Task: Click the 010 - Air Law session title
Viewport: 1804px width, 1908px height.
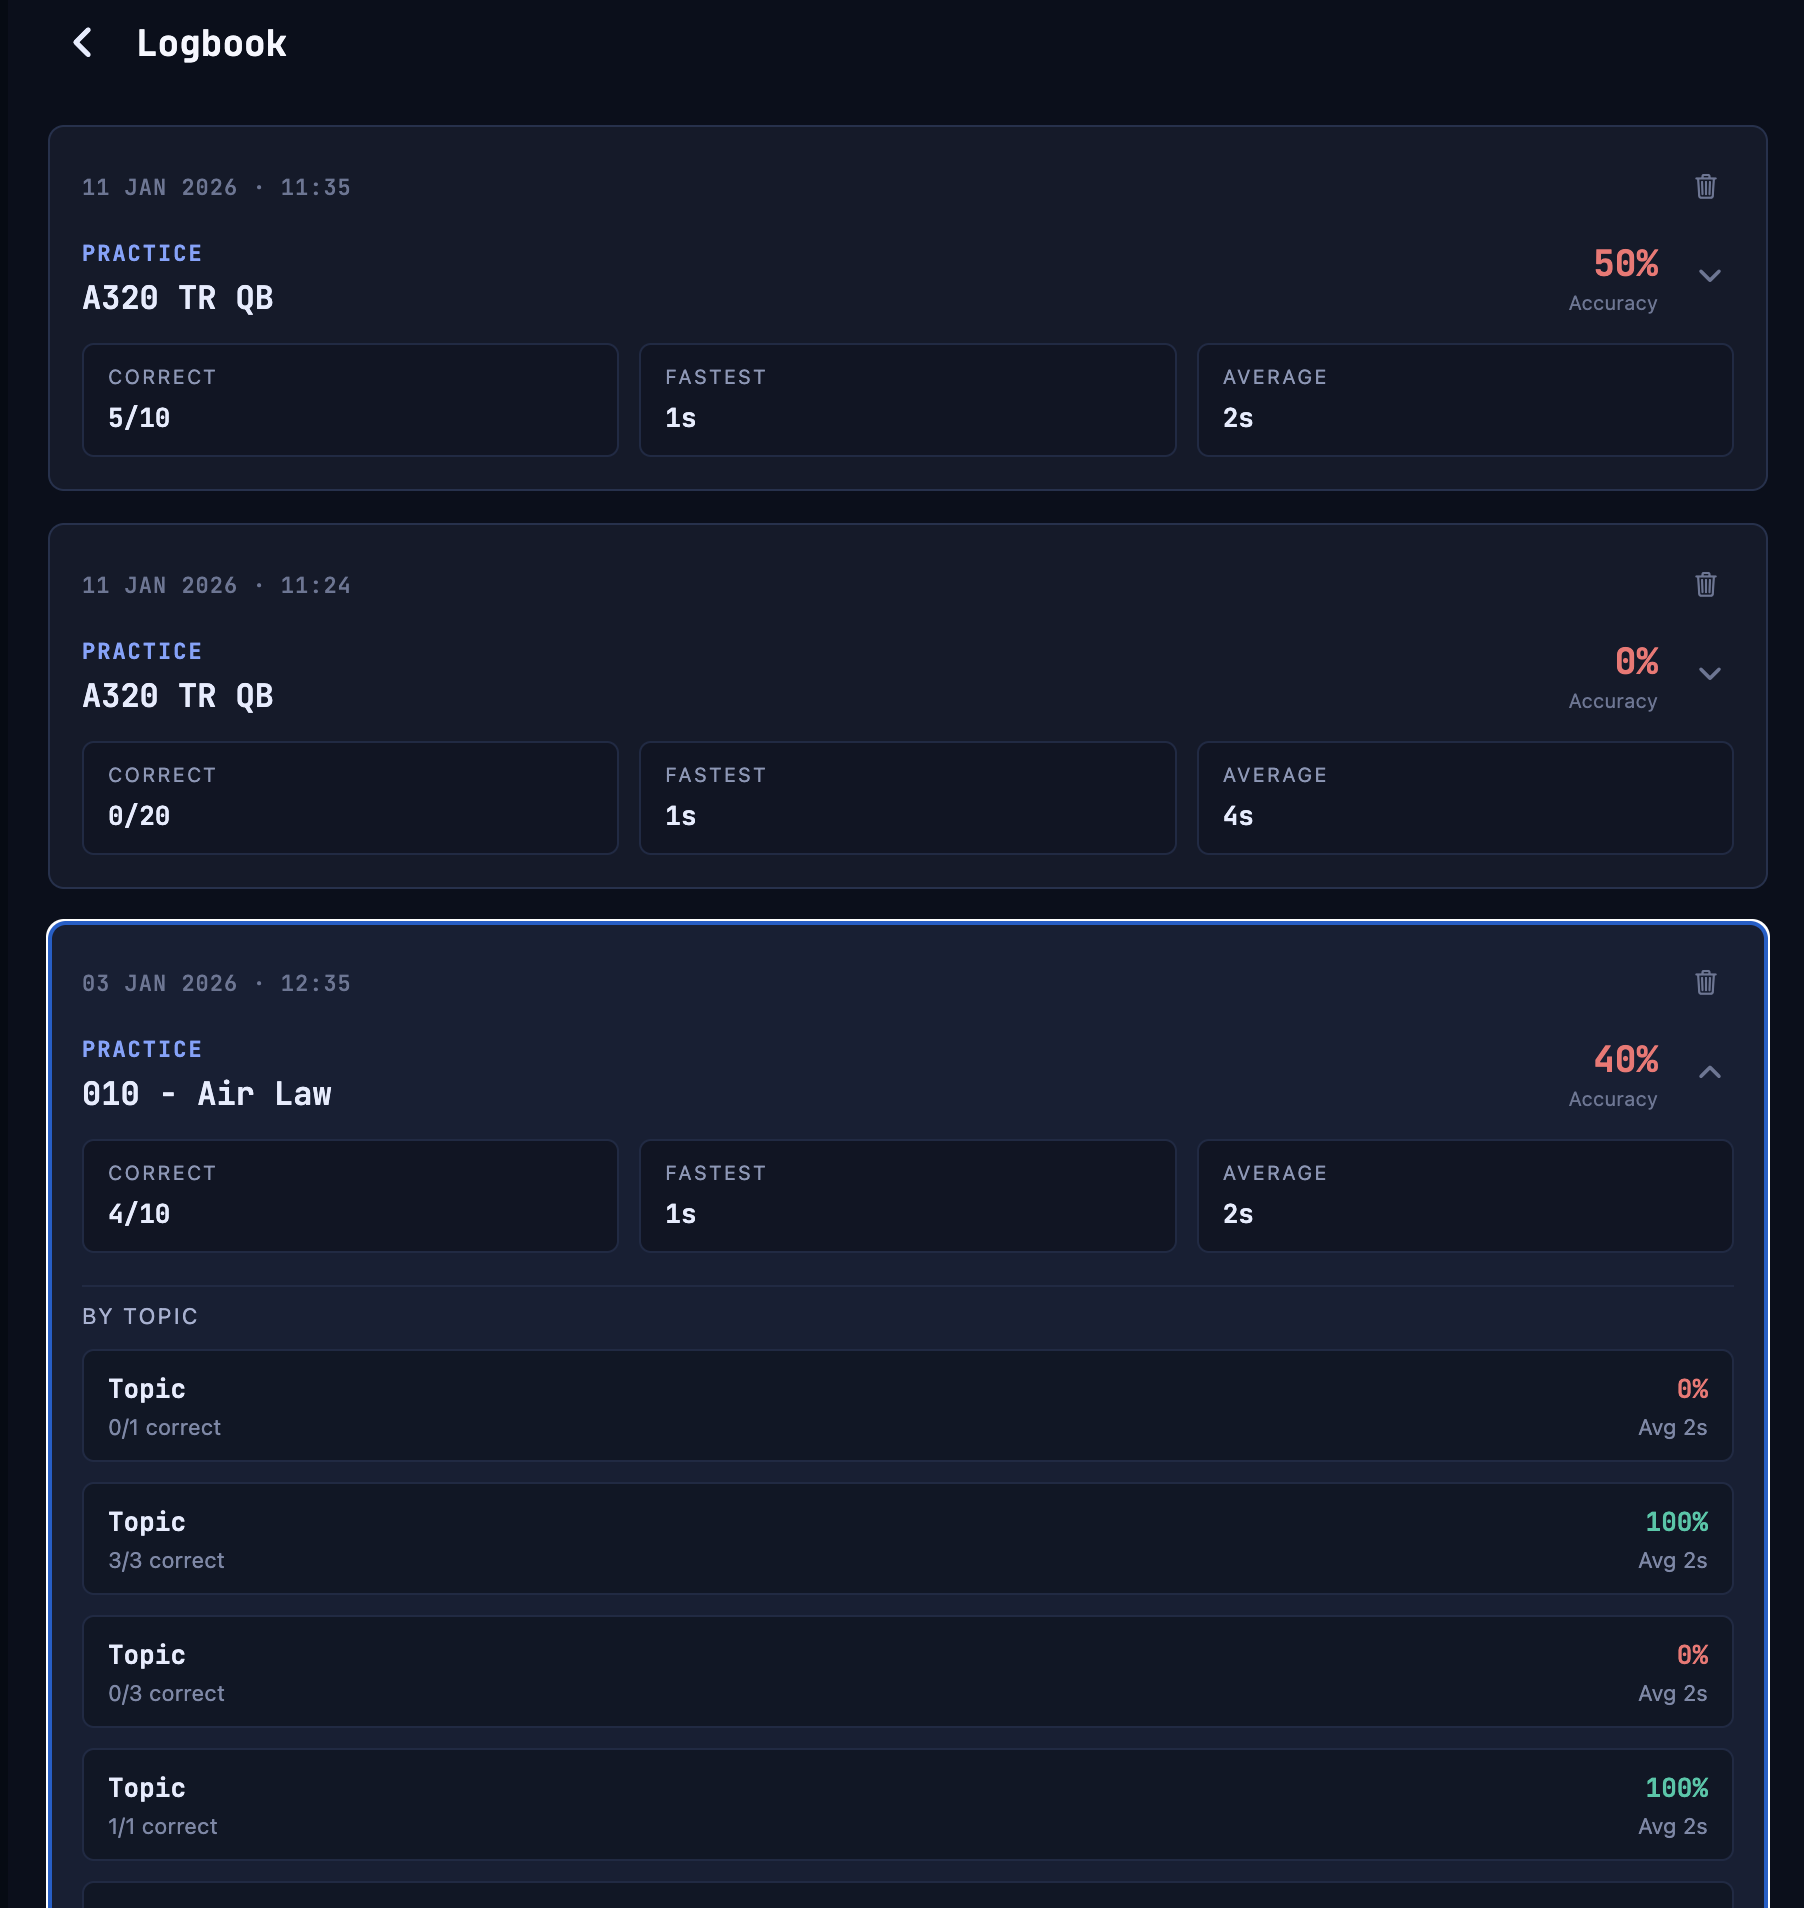Action: 207,1094
